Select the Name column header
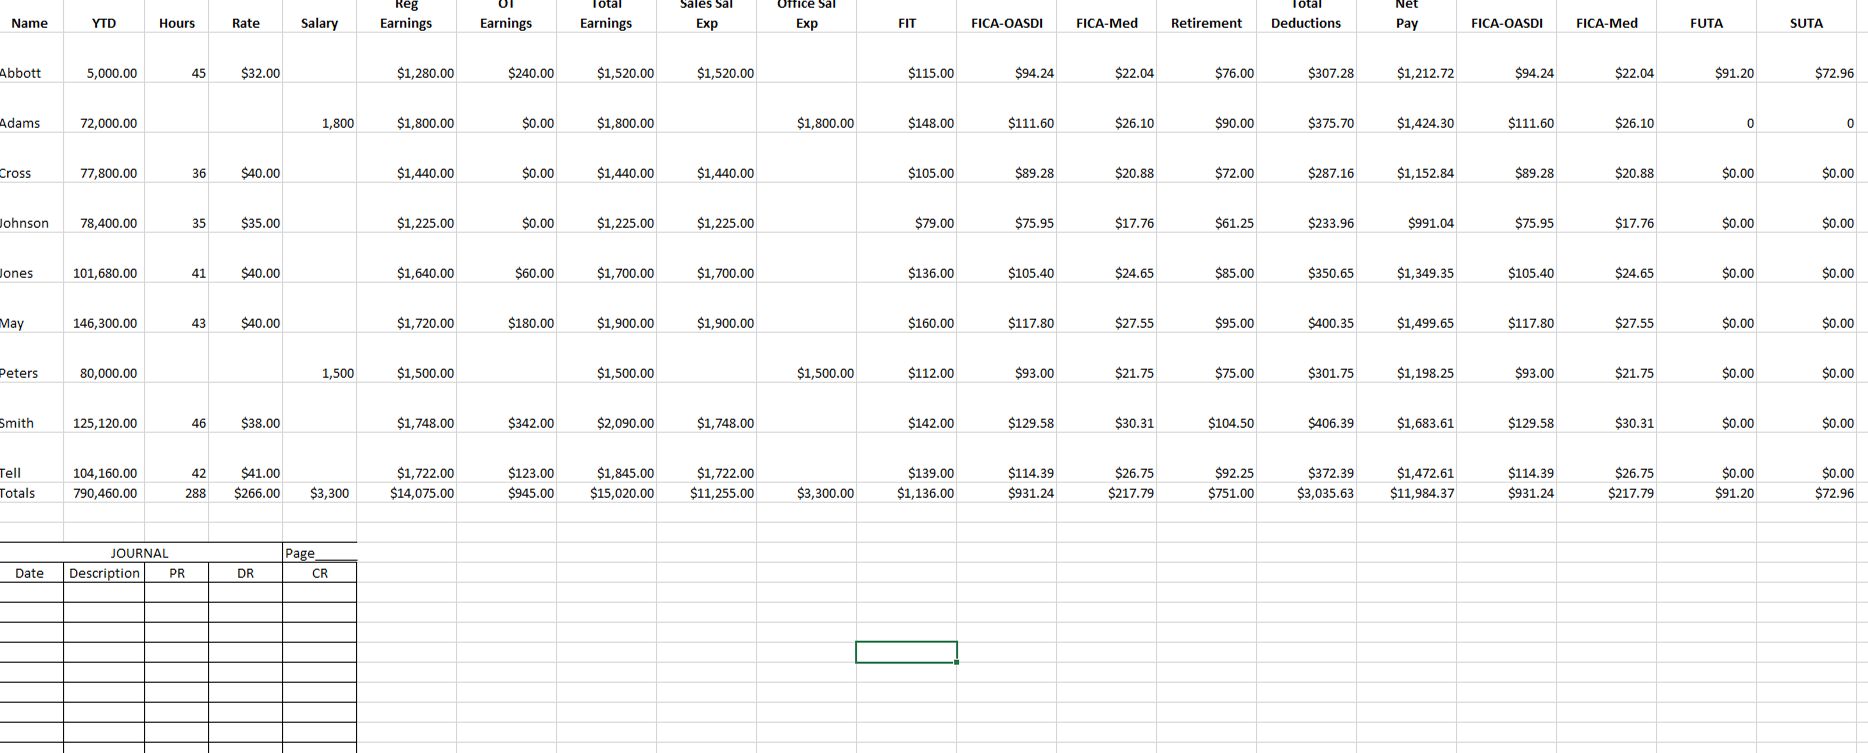Image resolution: width=1868 pixels, height=753 pixels. [x=30, y=23]
